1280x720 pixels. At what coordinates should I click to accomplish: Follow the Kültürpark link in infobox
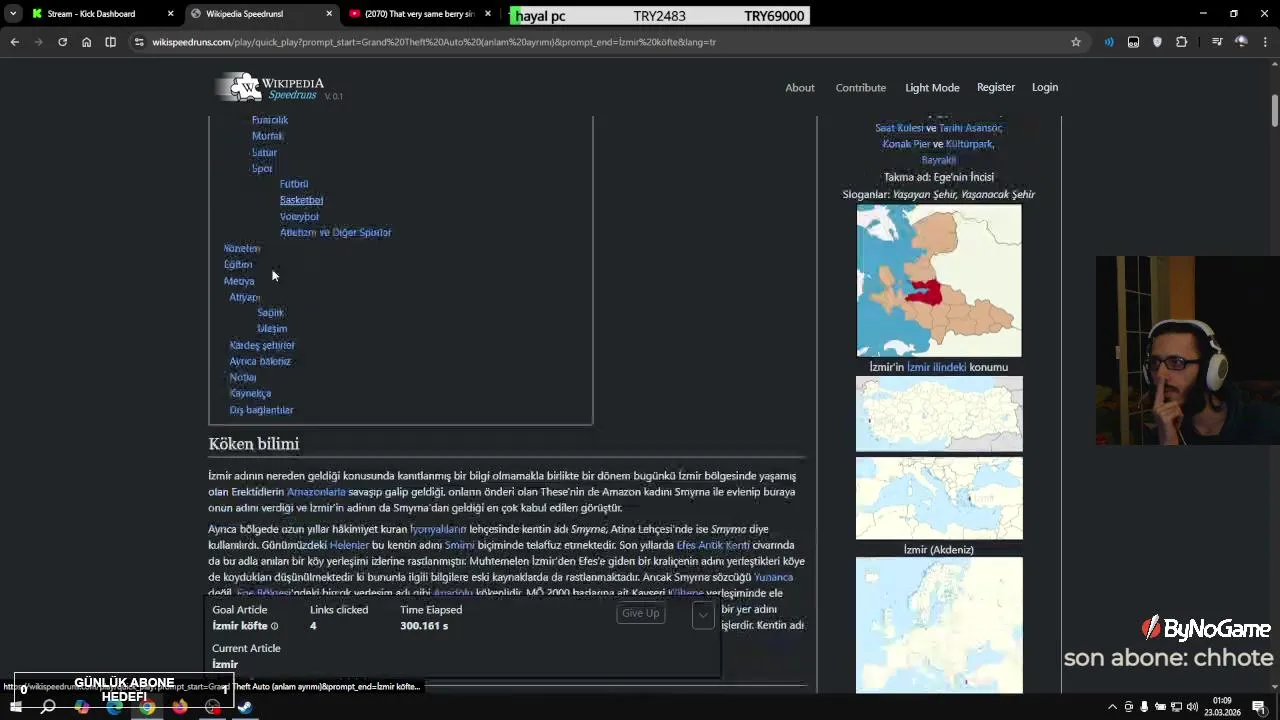pyautogui.click(x=969, y=144)
